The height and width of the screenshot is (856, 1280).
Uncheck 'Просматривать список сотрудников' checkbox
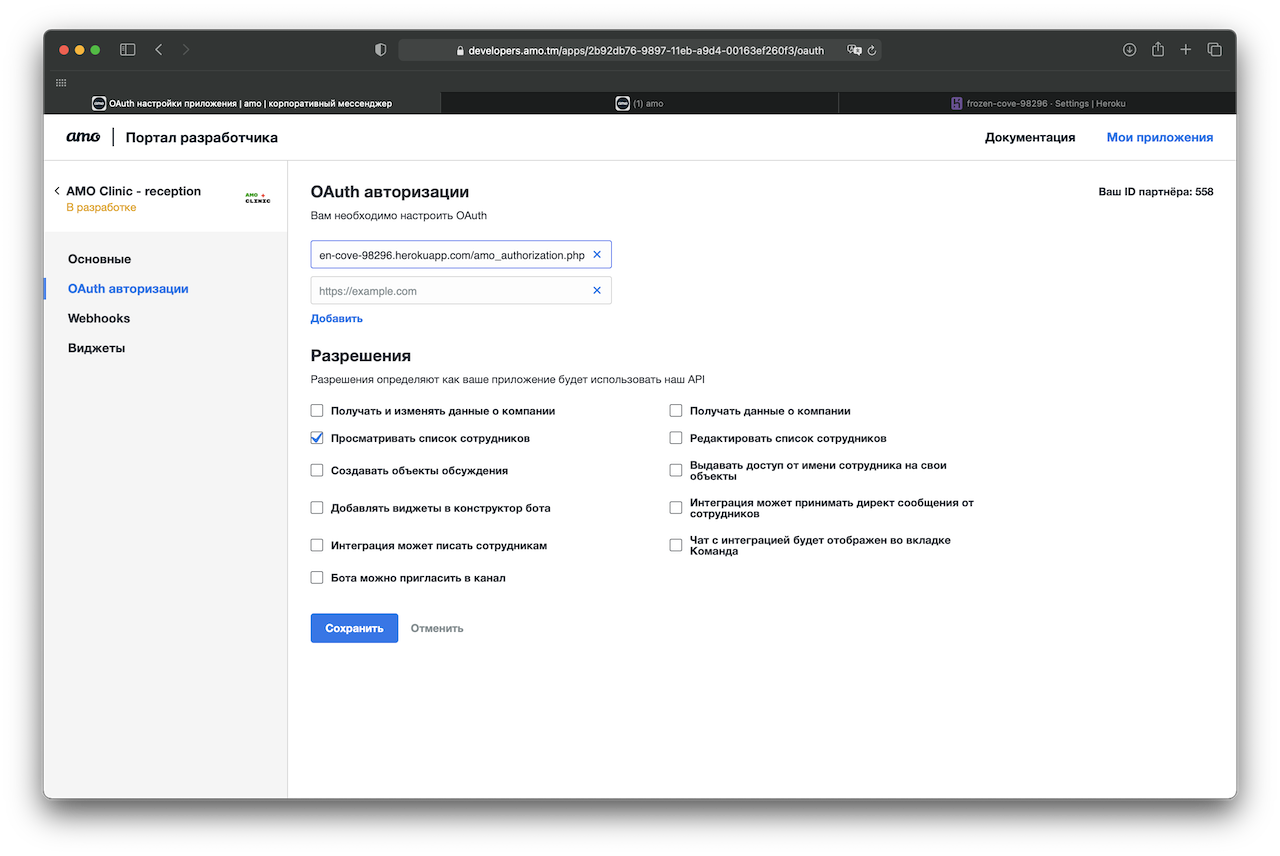pyautogui.click(x=317, y=438)
